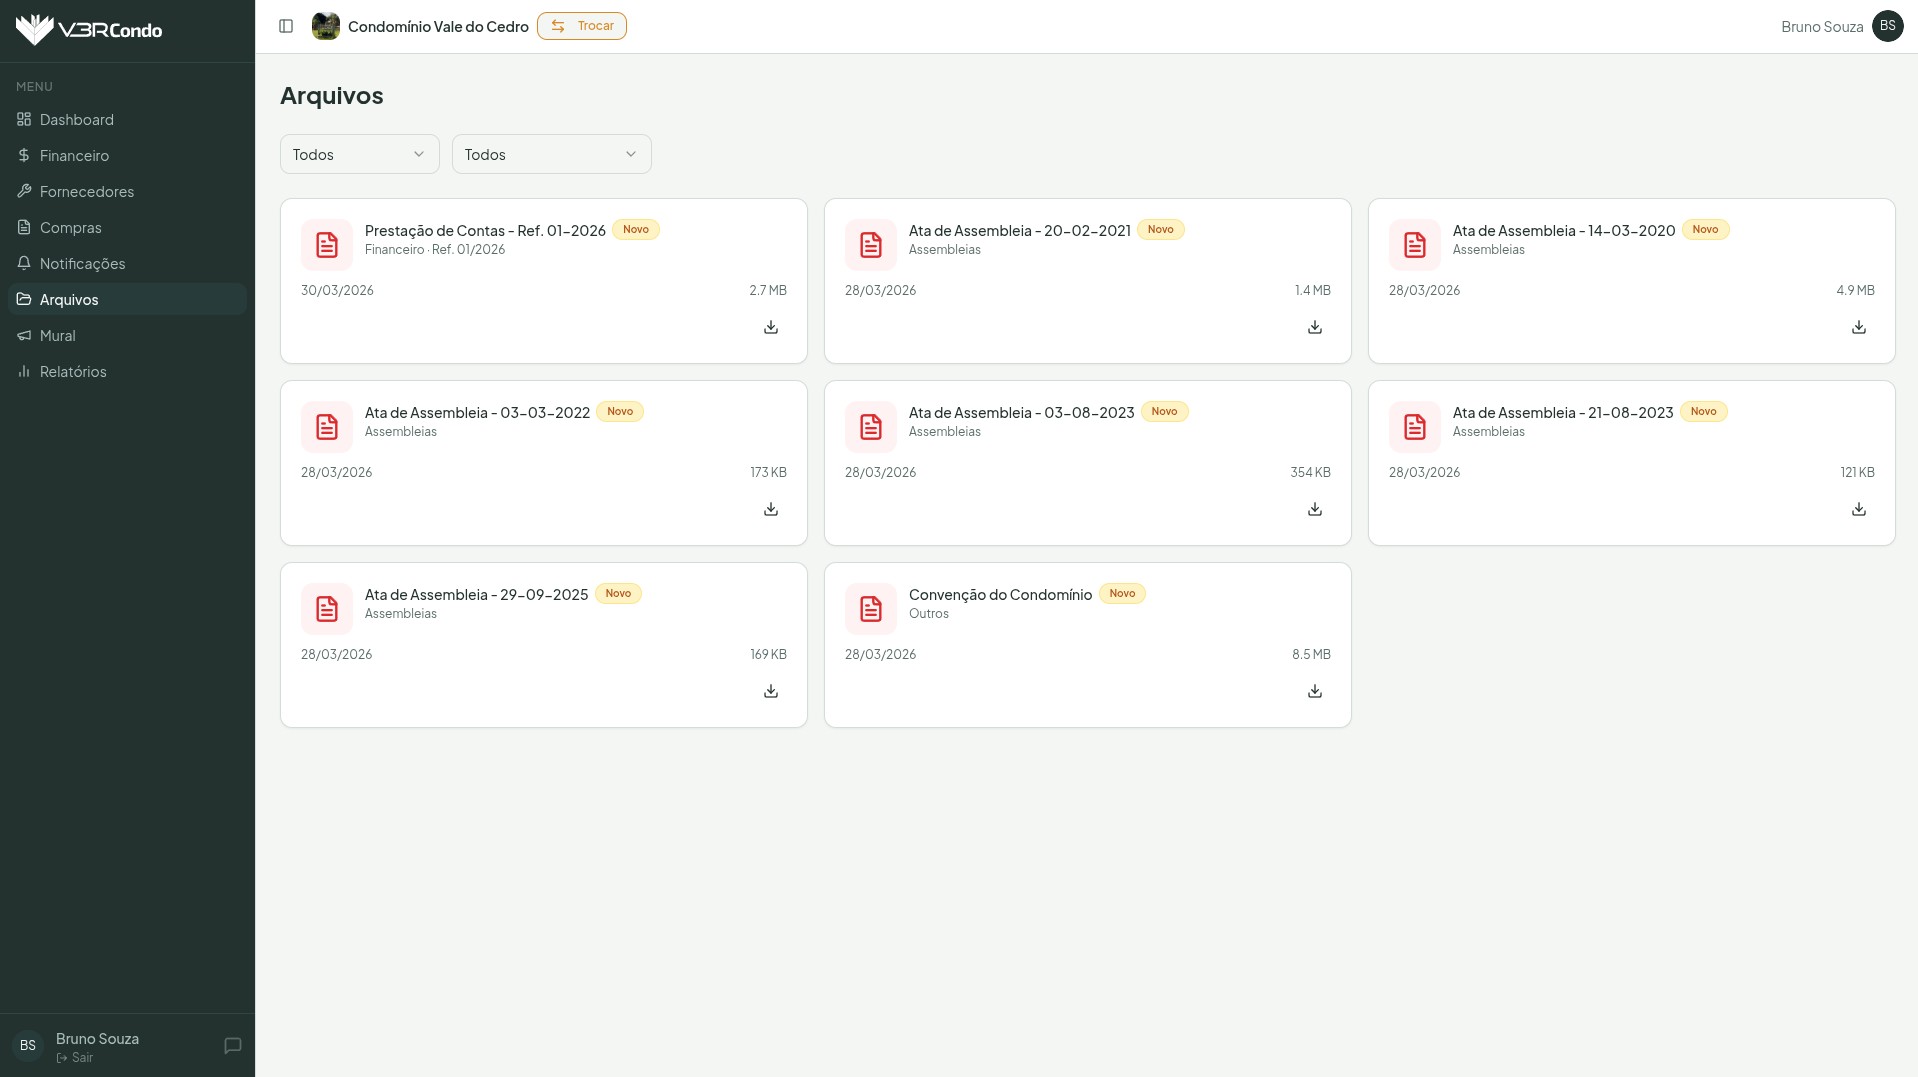
Task: Go to the Financeiro section
Action: (x=74, y=156)
